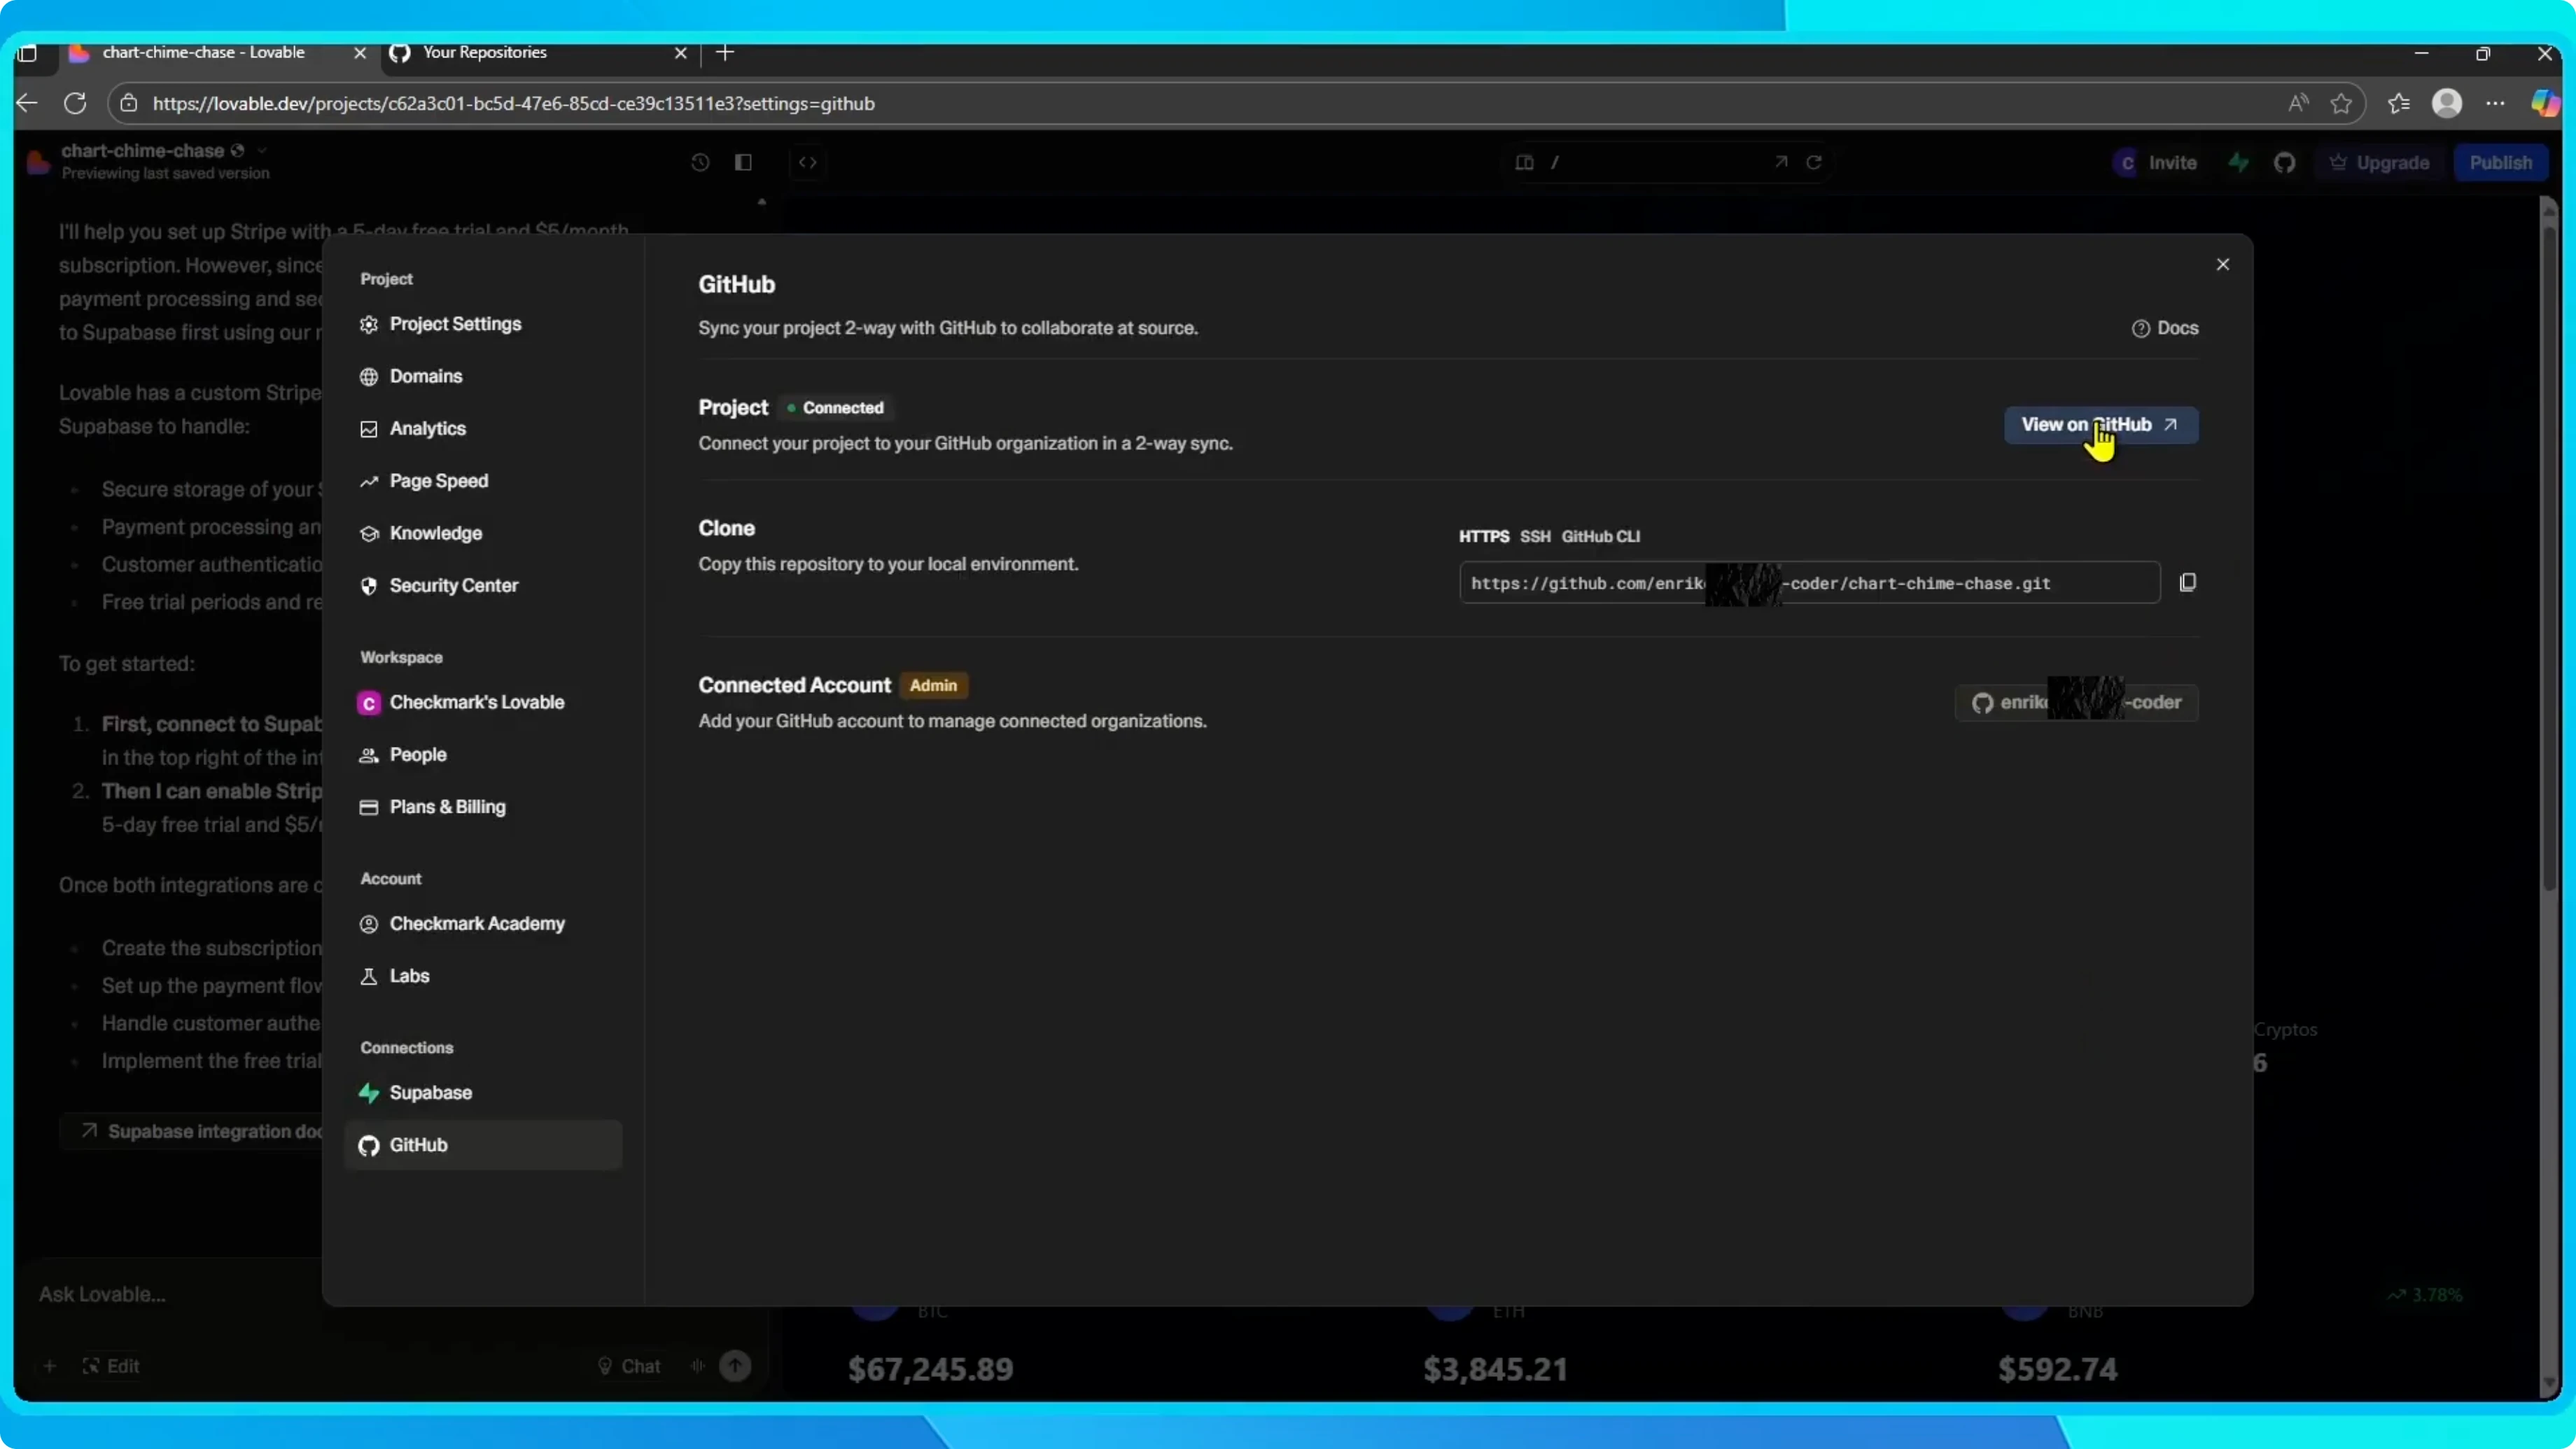Switch to code view icon
Image resolution: width=2576 pixels, height=1449 pixels.
(x=807, y=162)
